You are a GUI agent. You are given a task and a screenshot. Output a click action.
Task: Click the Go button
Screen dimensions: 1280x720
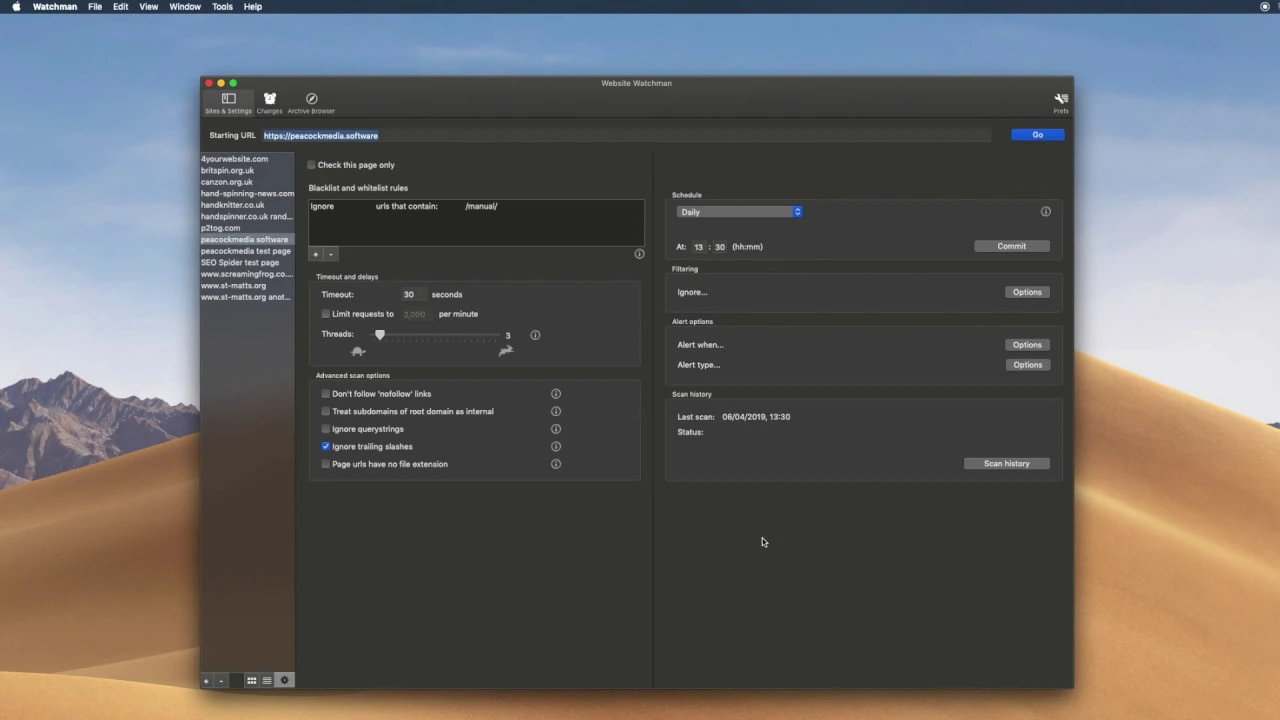tap(1037, 135)
